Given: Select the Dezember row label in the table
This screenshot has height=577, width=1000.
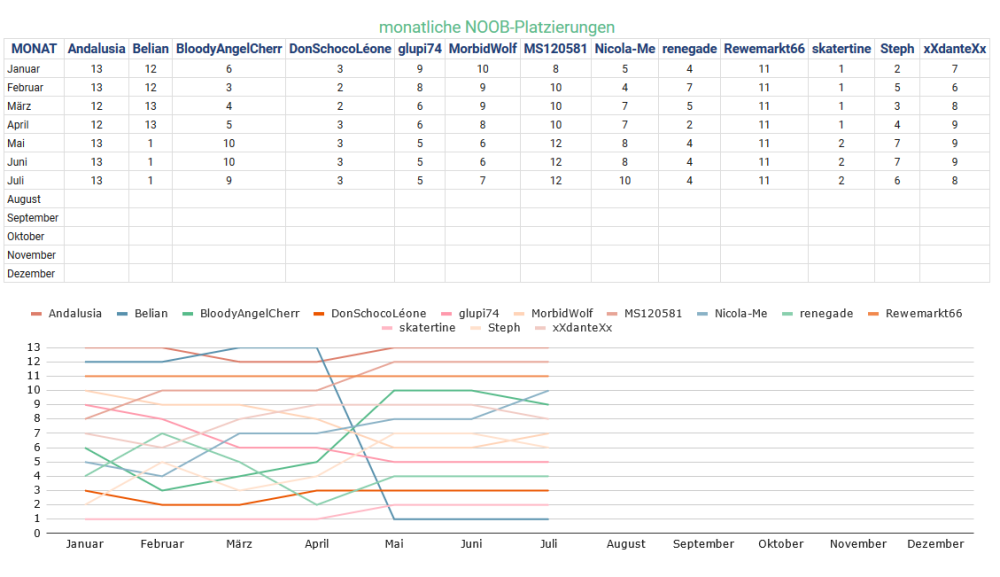Looking at the screenshot, I should [31, 273].
